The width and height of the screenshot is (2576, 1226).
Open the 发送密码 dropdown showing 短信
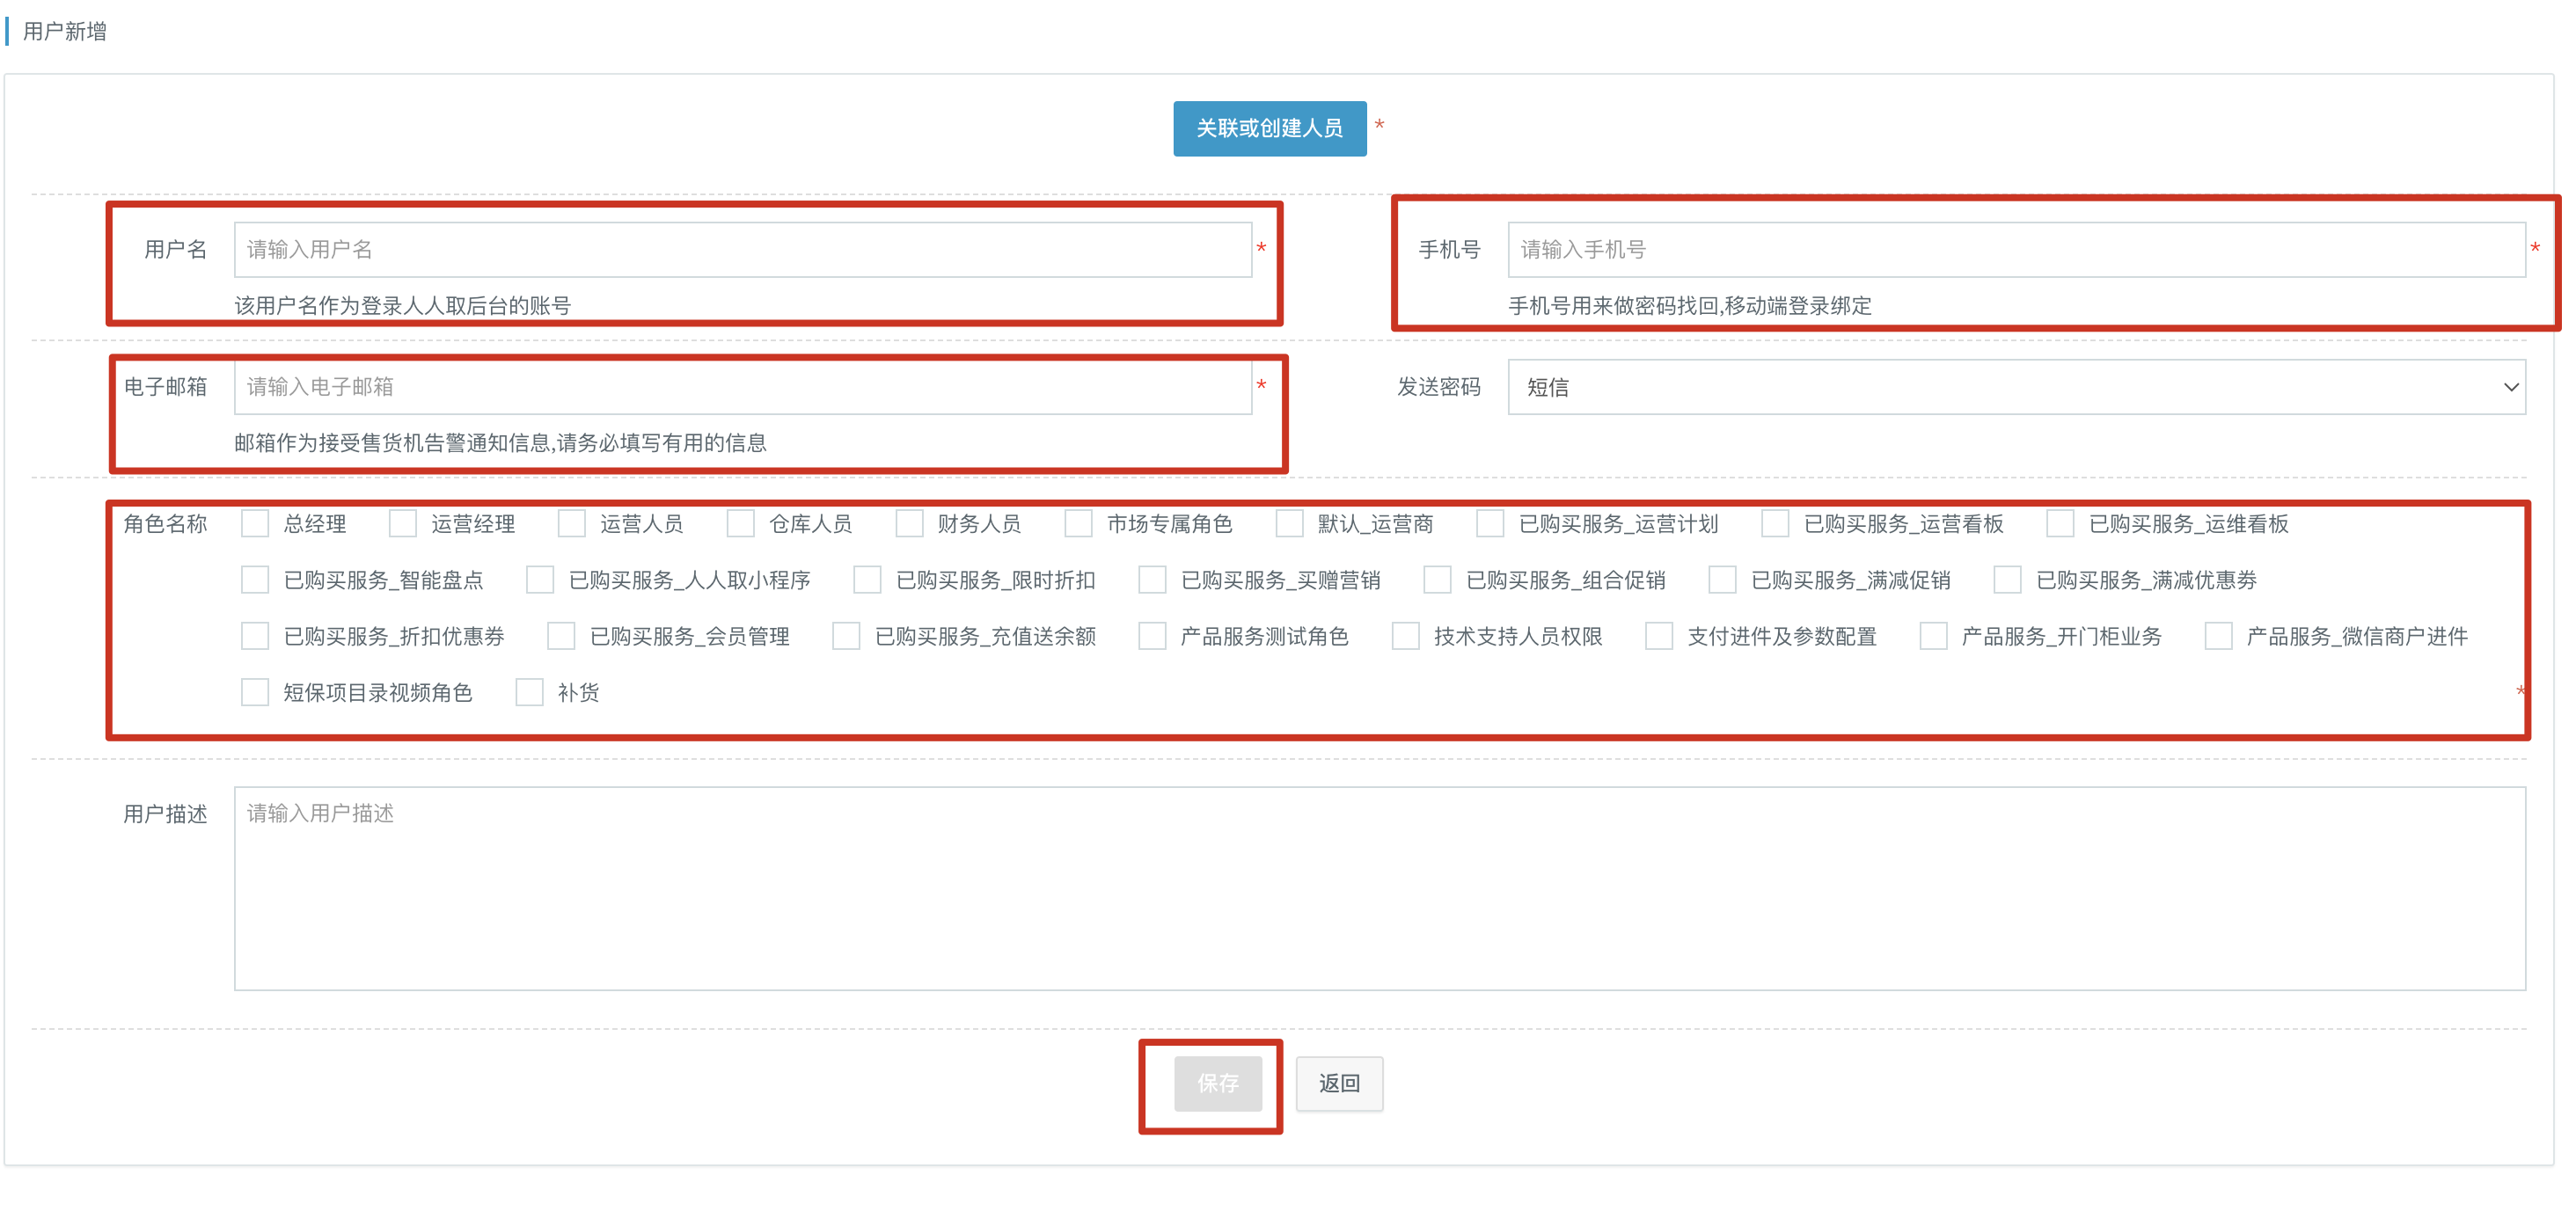tap(2016, 387)
